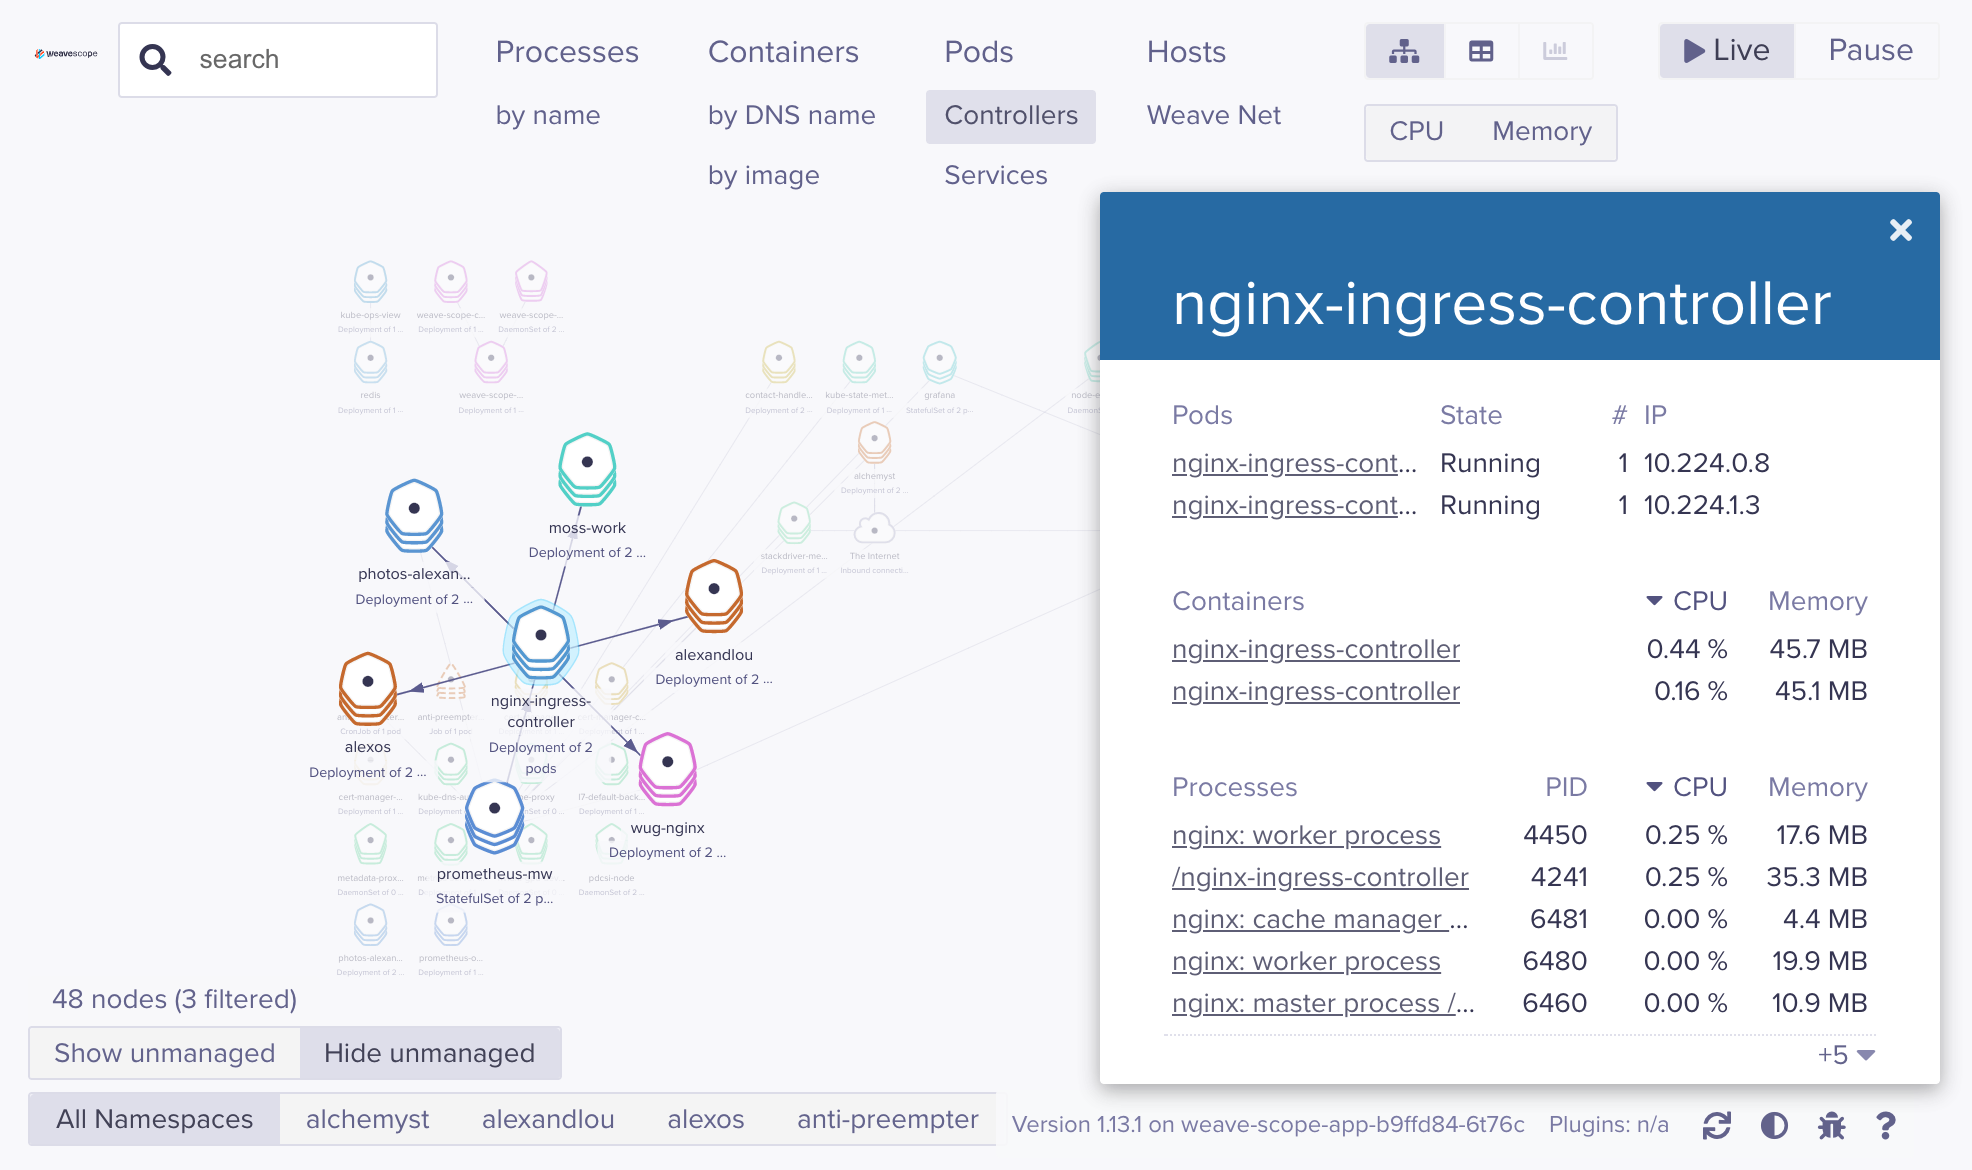This screenshot has height=1170, width=1972.
Task: Open the Hosts topology view
Action: pos(1186,52)
